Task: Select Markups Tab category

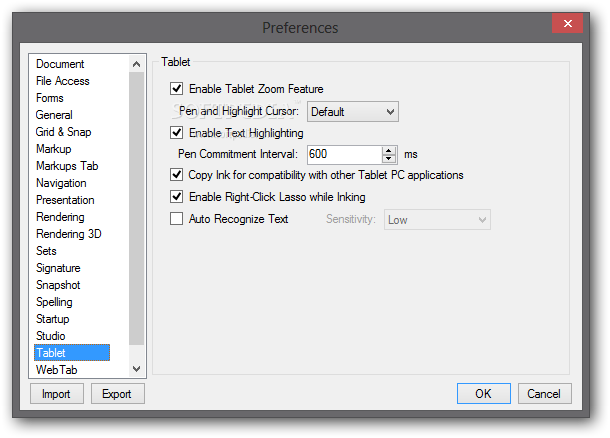Action: (x=67, y=166)
